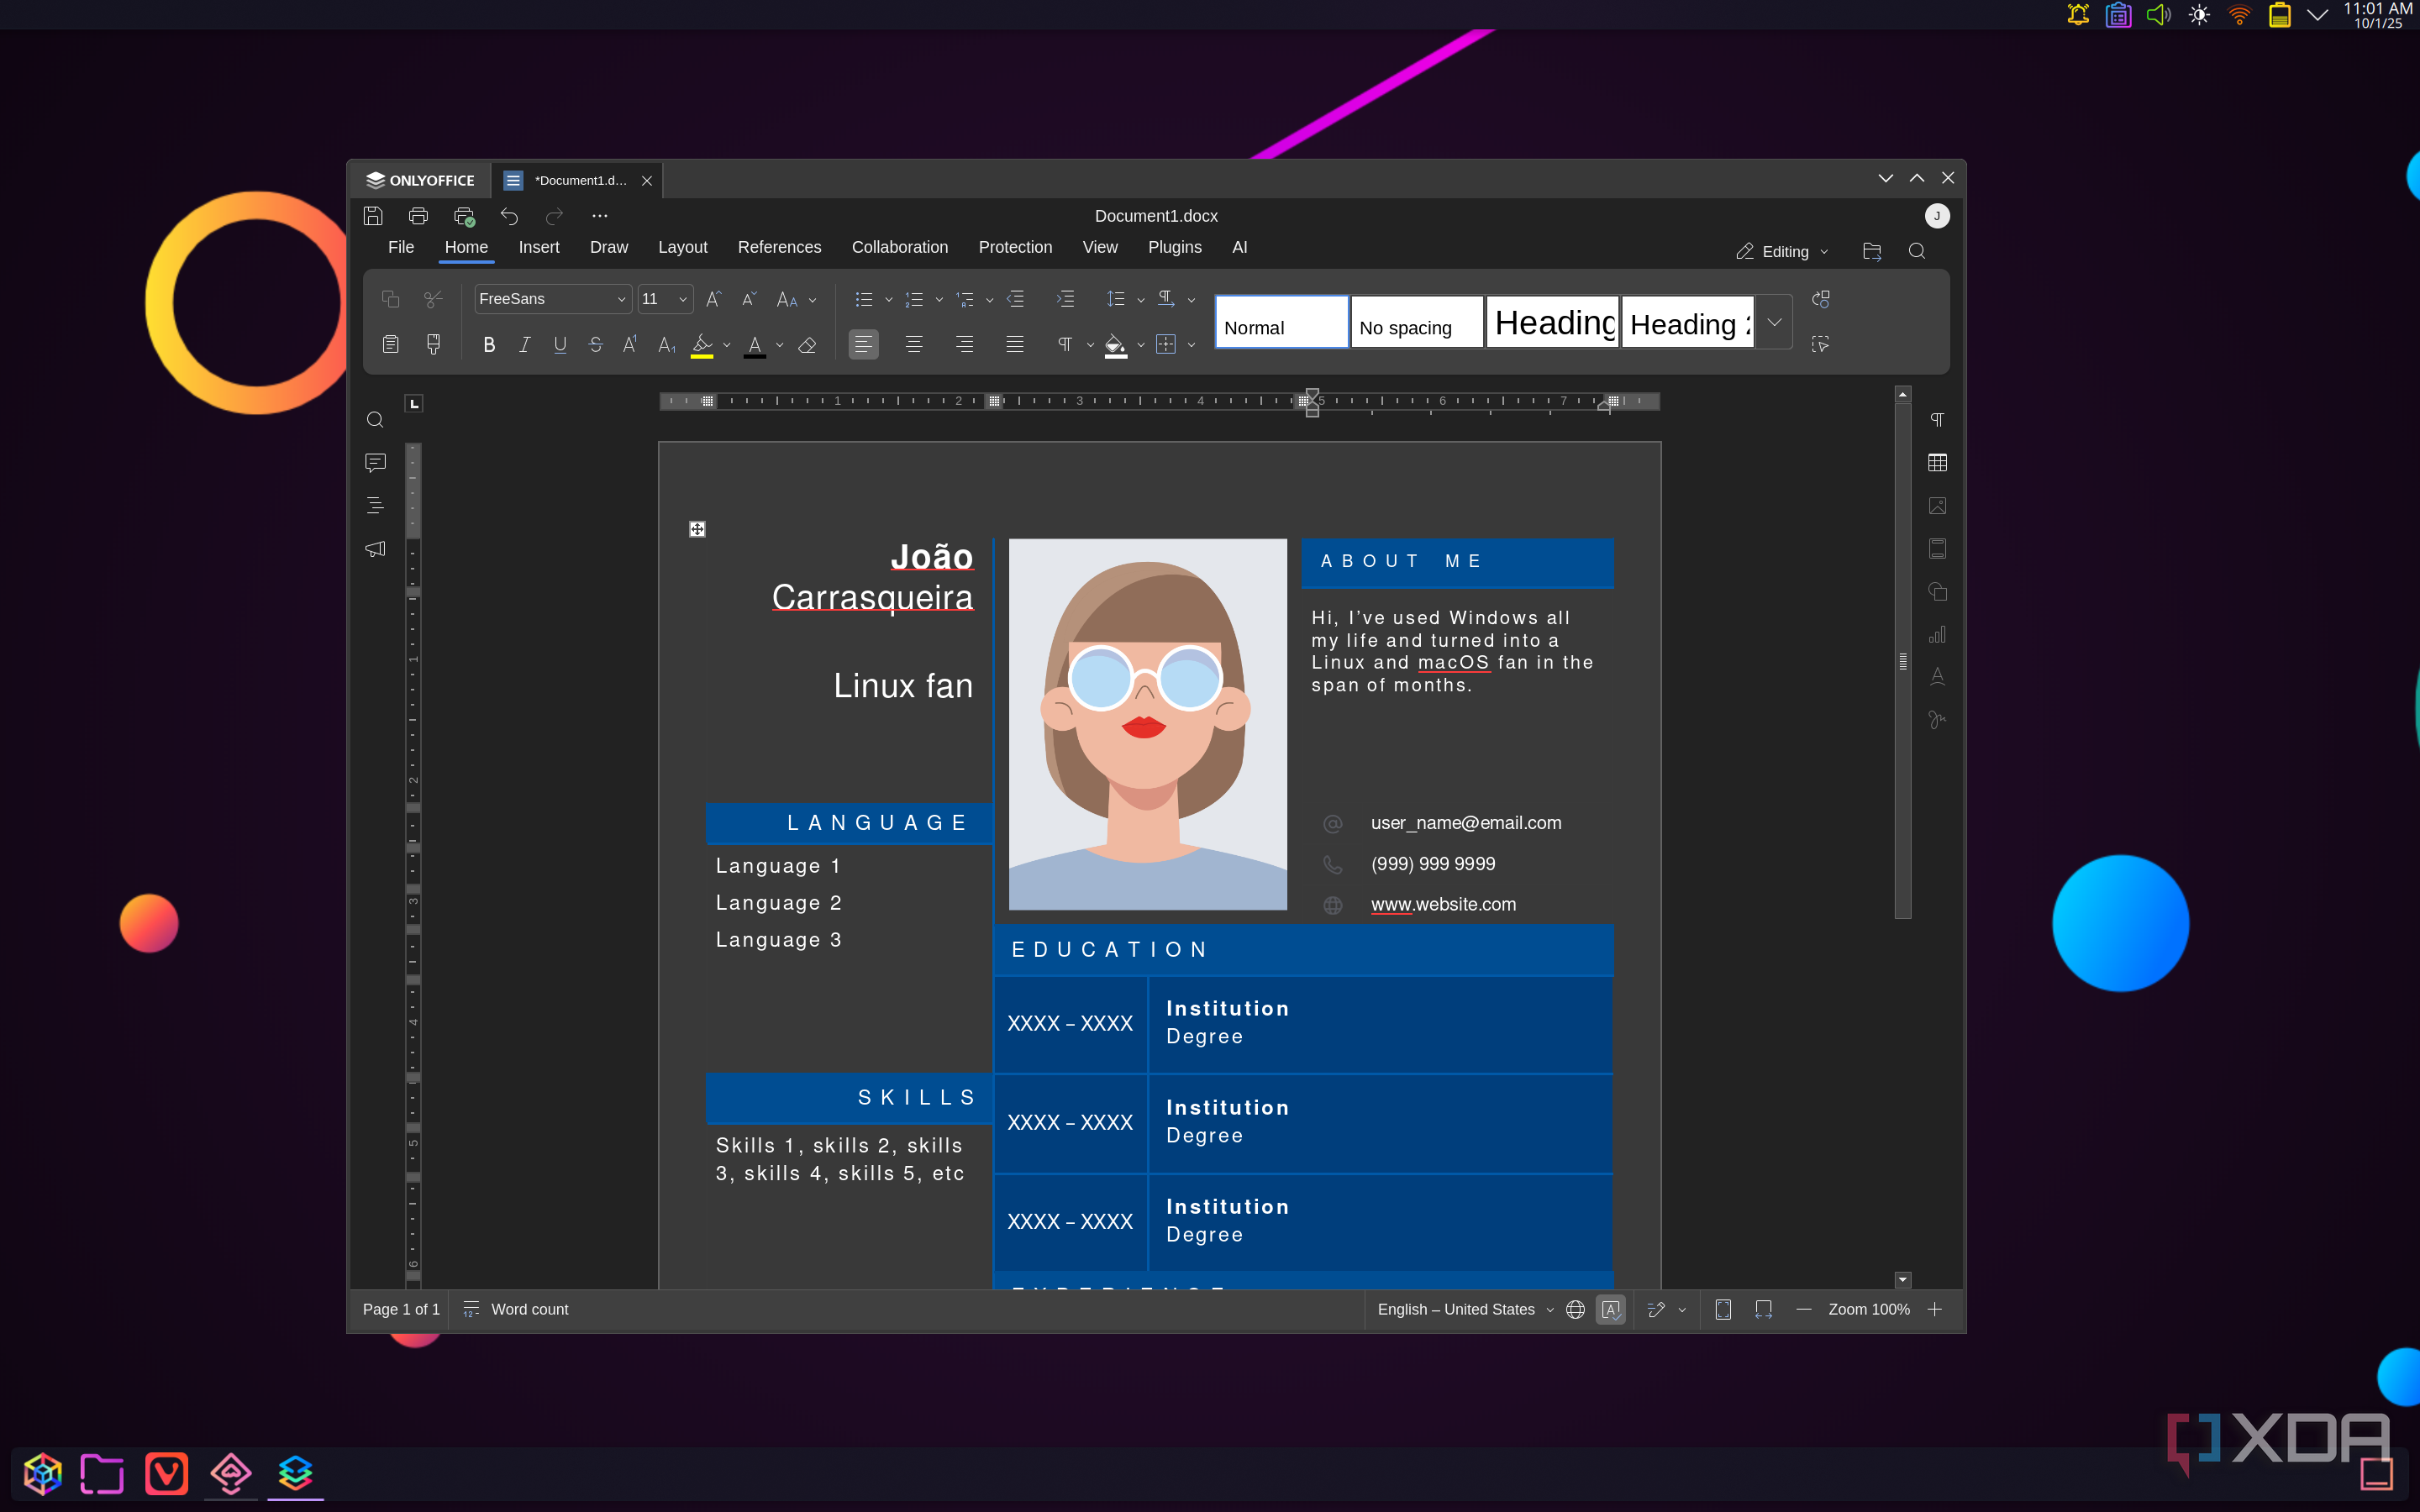The height and width of the screenshot is (1512, 2420).
Task: Apply the No spacing style
Action: pos(1416,322)
